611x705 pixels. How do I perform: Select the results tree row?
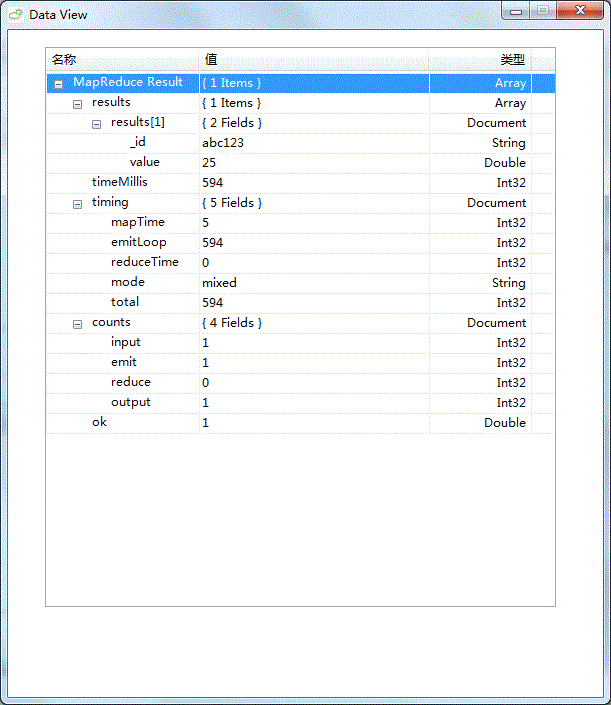301,103
